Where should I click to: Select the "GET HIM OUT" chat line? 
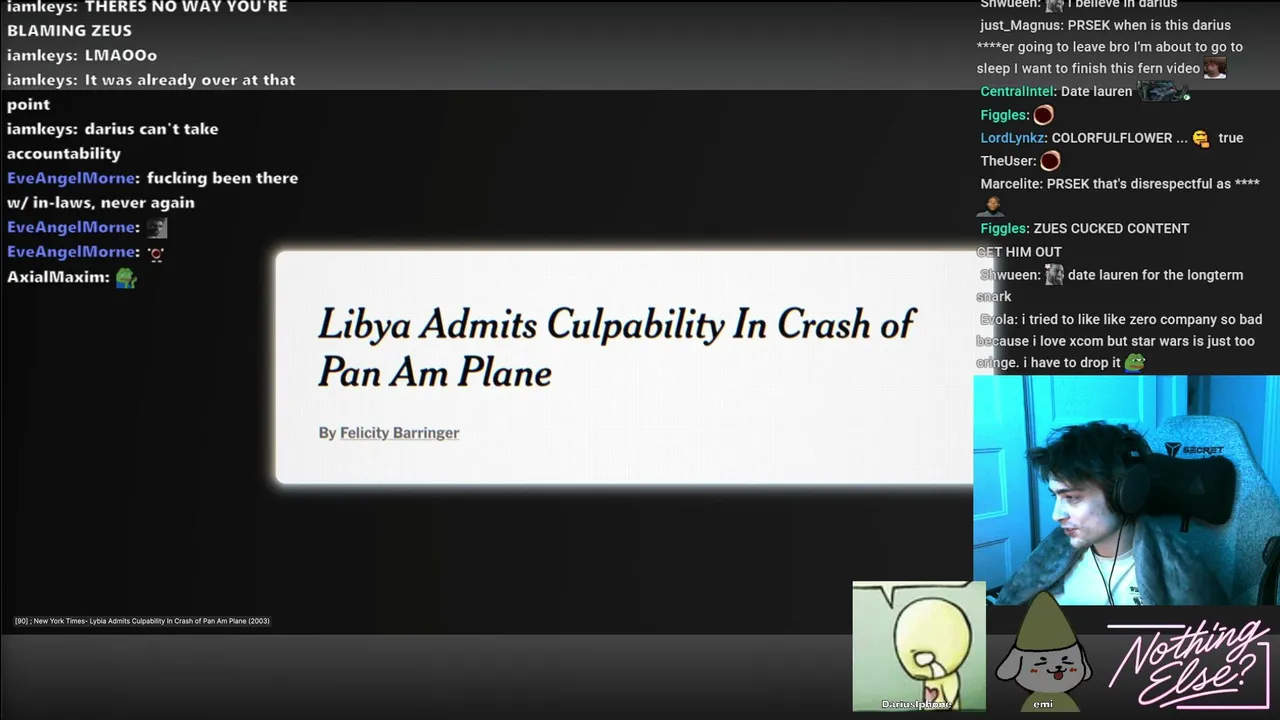click(x=1019, y=252)
